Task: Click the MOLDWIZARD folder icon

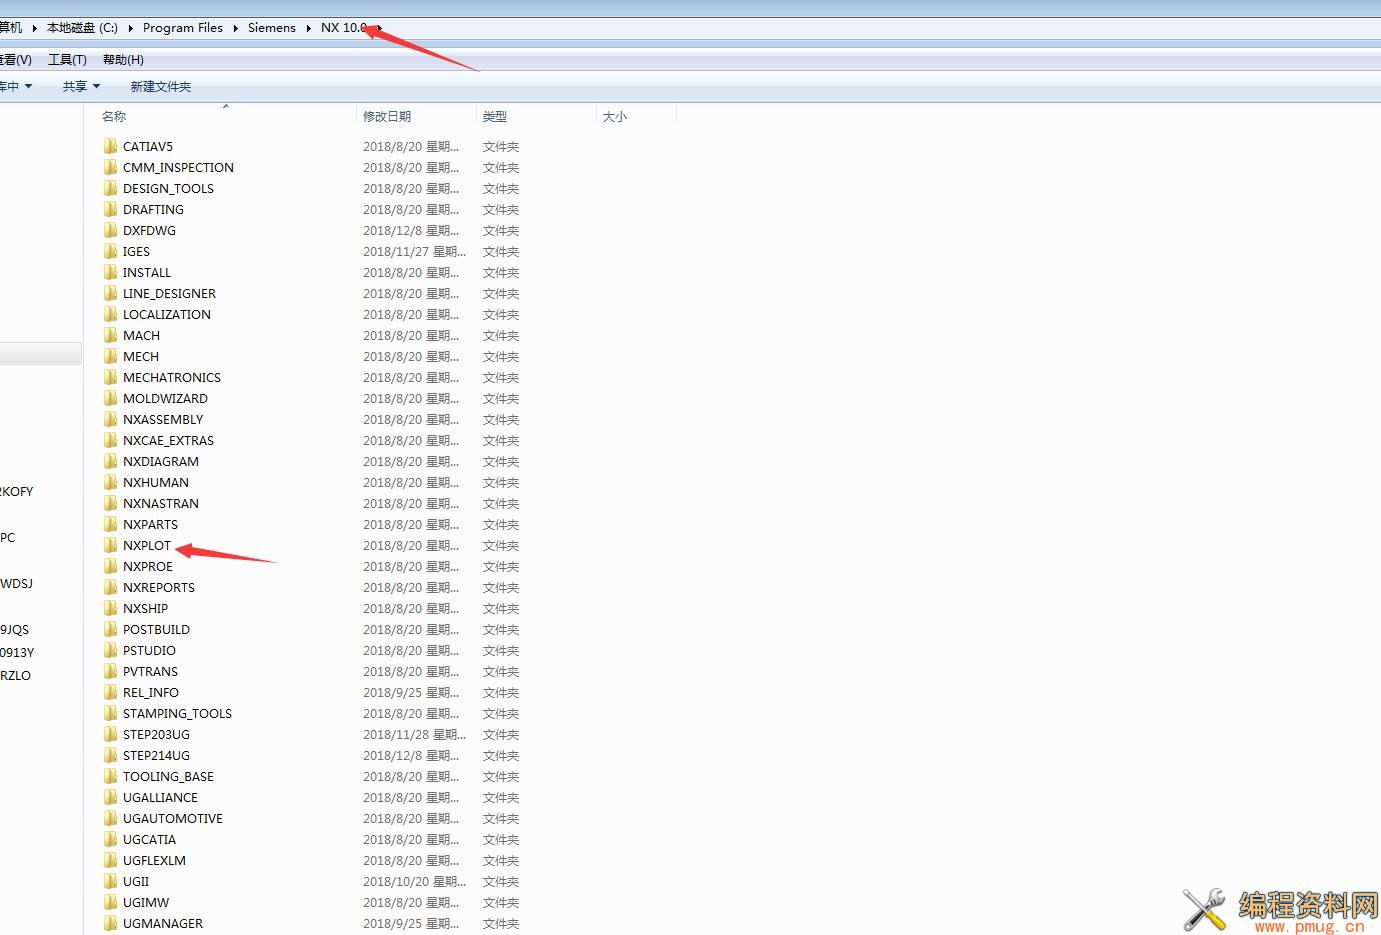Action: 110,398
